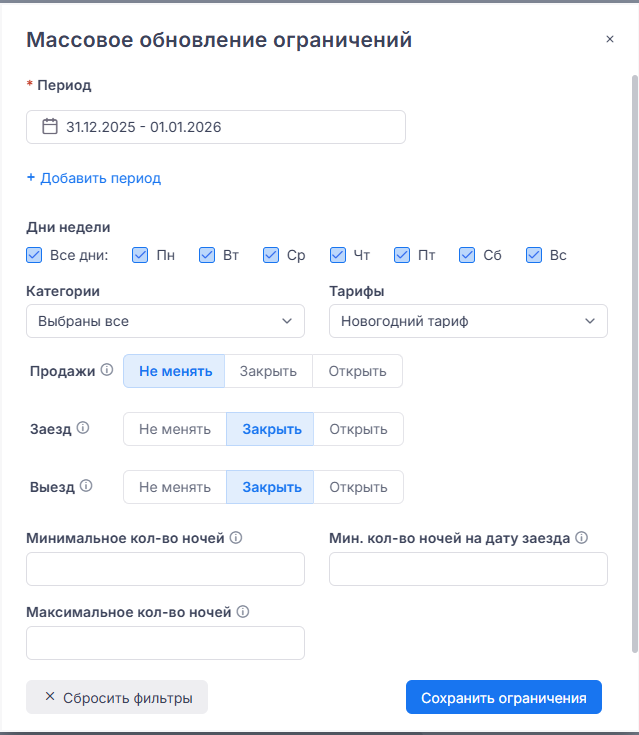The height and width of the screenshot is (735, 639).
Task: Show info for Максимальное кол-во ночей
Action: pos(242,612)
